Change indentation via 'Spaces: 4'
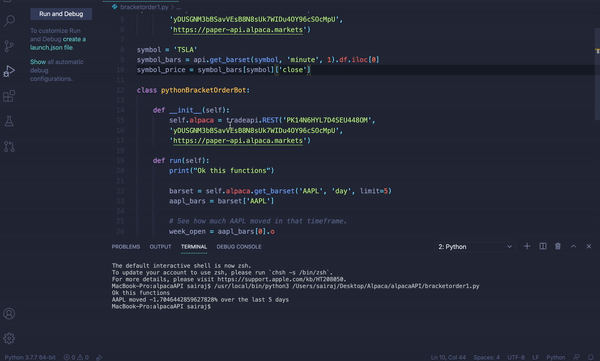Screen dimensions: 600x361 pos(486,357)
